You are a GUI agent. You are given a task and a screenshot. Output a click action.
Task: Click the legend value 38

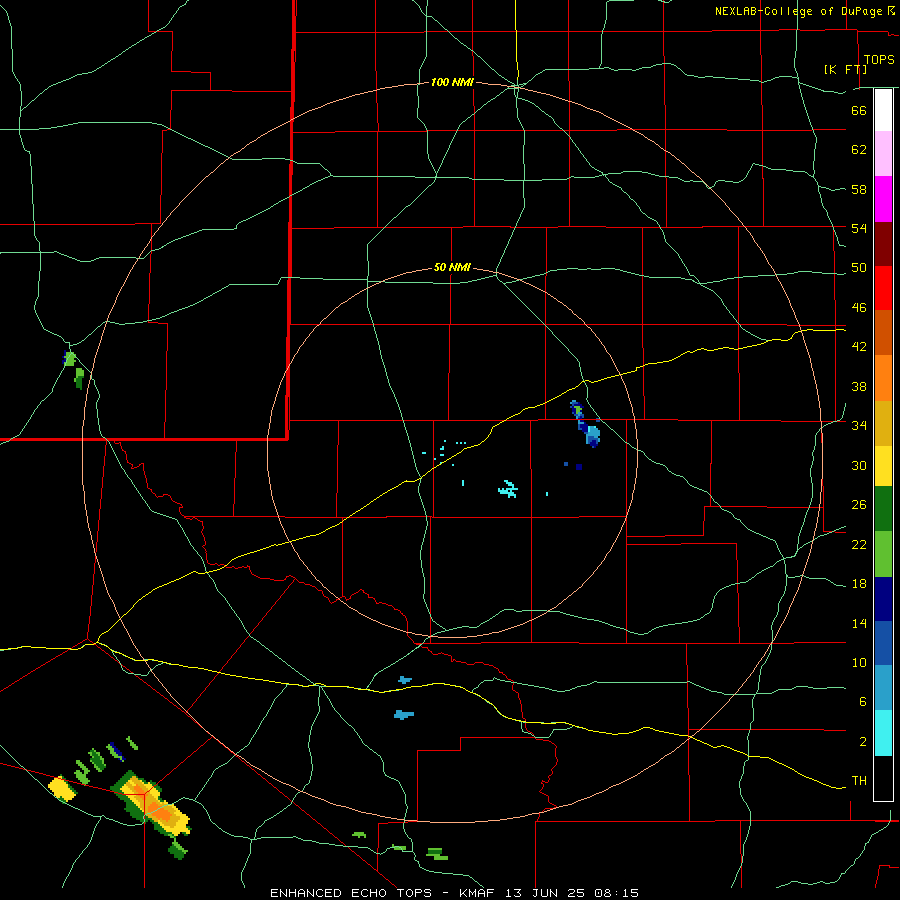859,386
